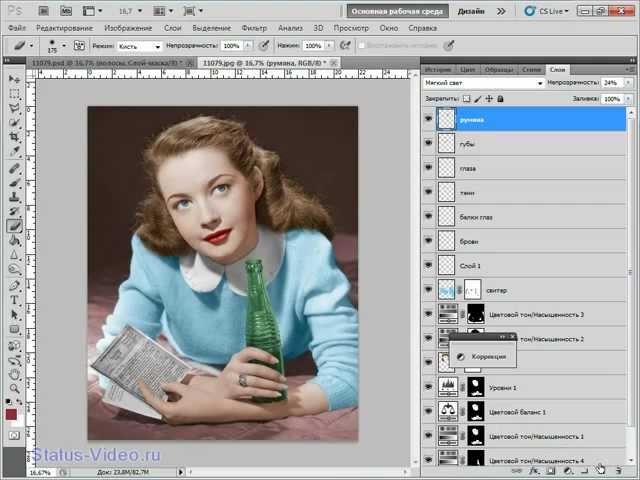Screen dimensions: 640x480
Task: Switch to Дизайн workspace
Action: point(471,11)
